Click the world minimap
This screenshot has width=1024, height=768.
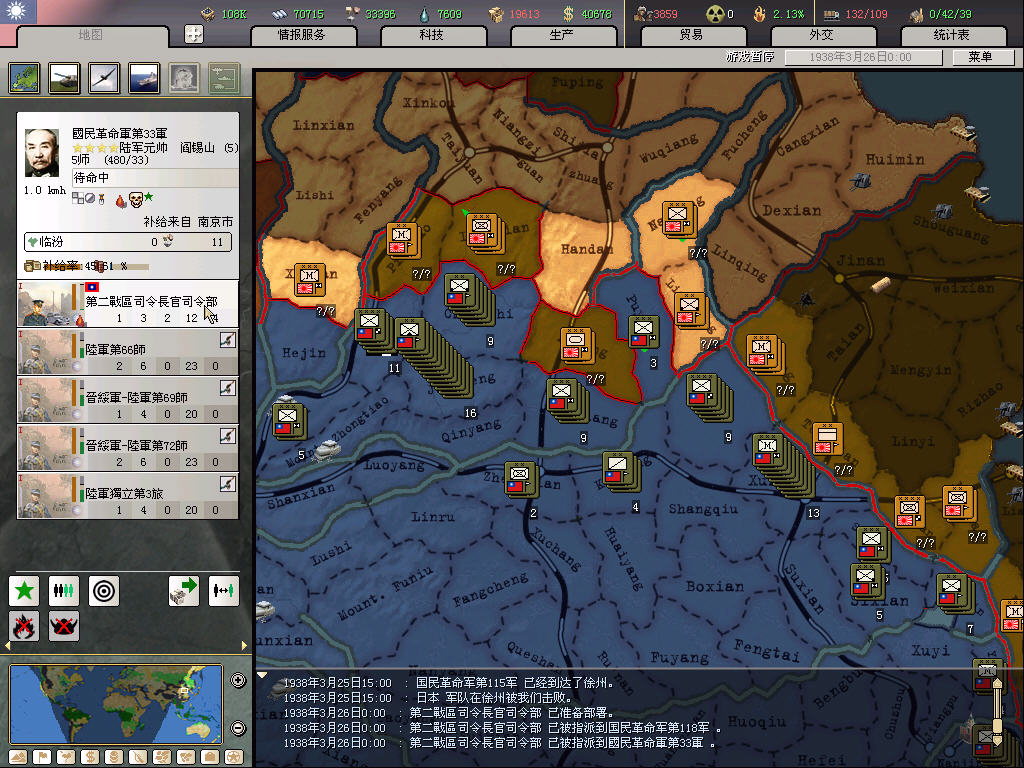click(116, 704)
